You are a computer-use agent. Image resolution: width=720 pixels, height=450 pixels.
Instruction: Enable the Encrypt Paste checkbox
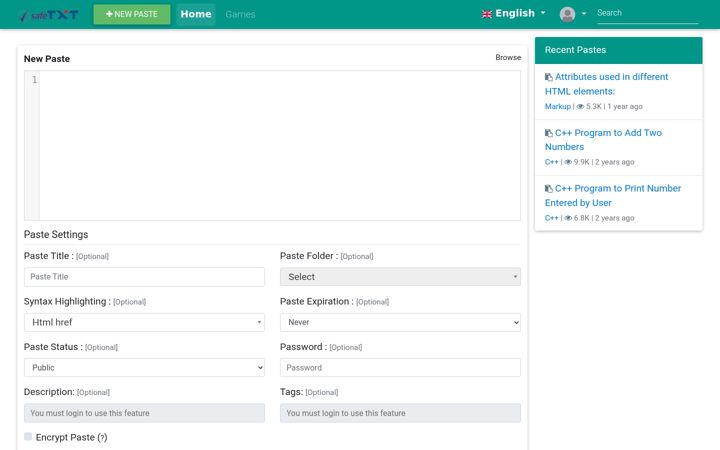28,437
